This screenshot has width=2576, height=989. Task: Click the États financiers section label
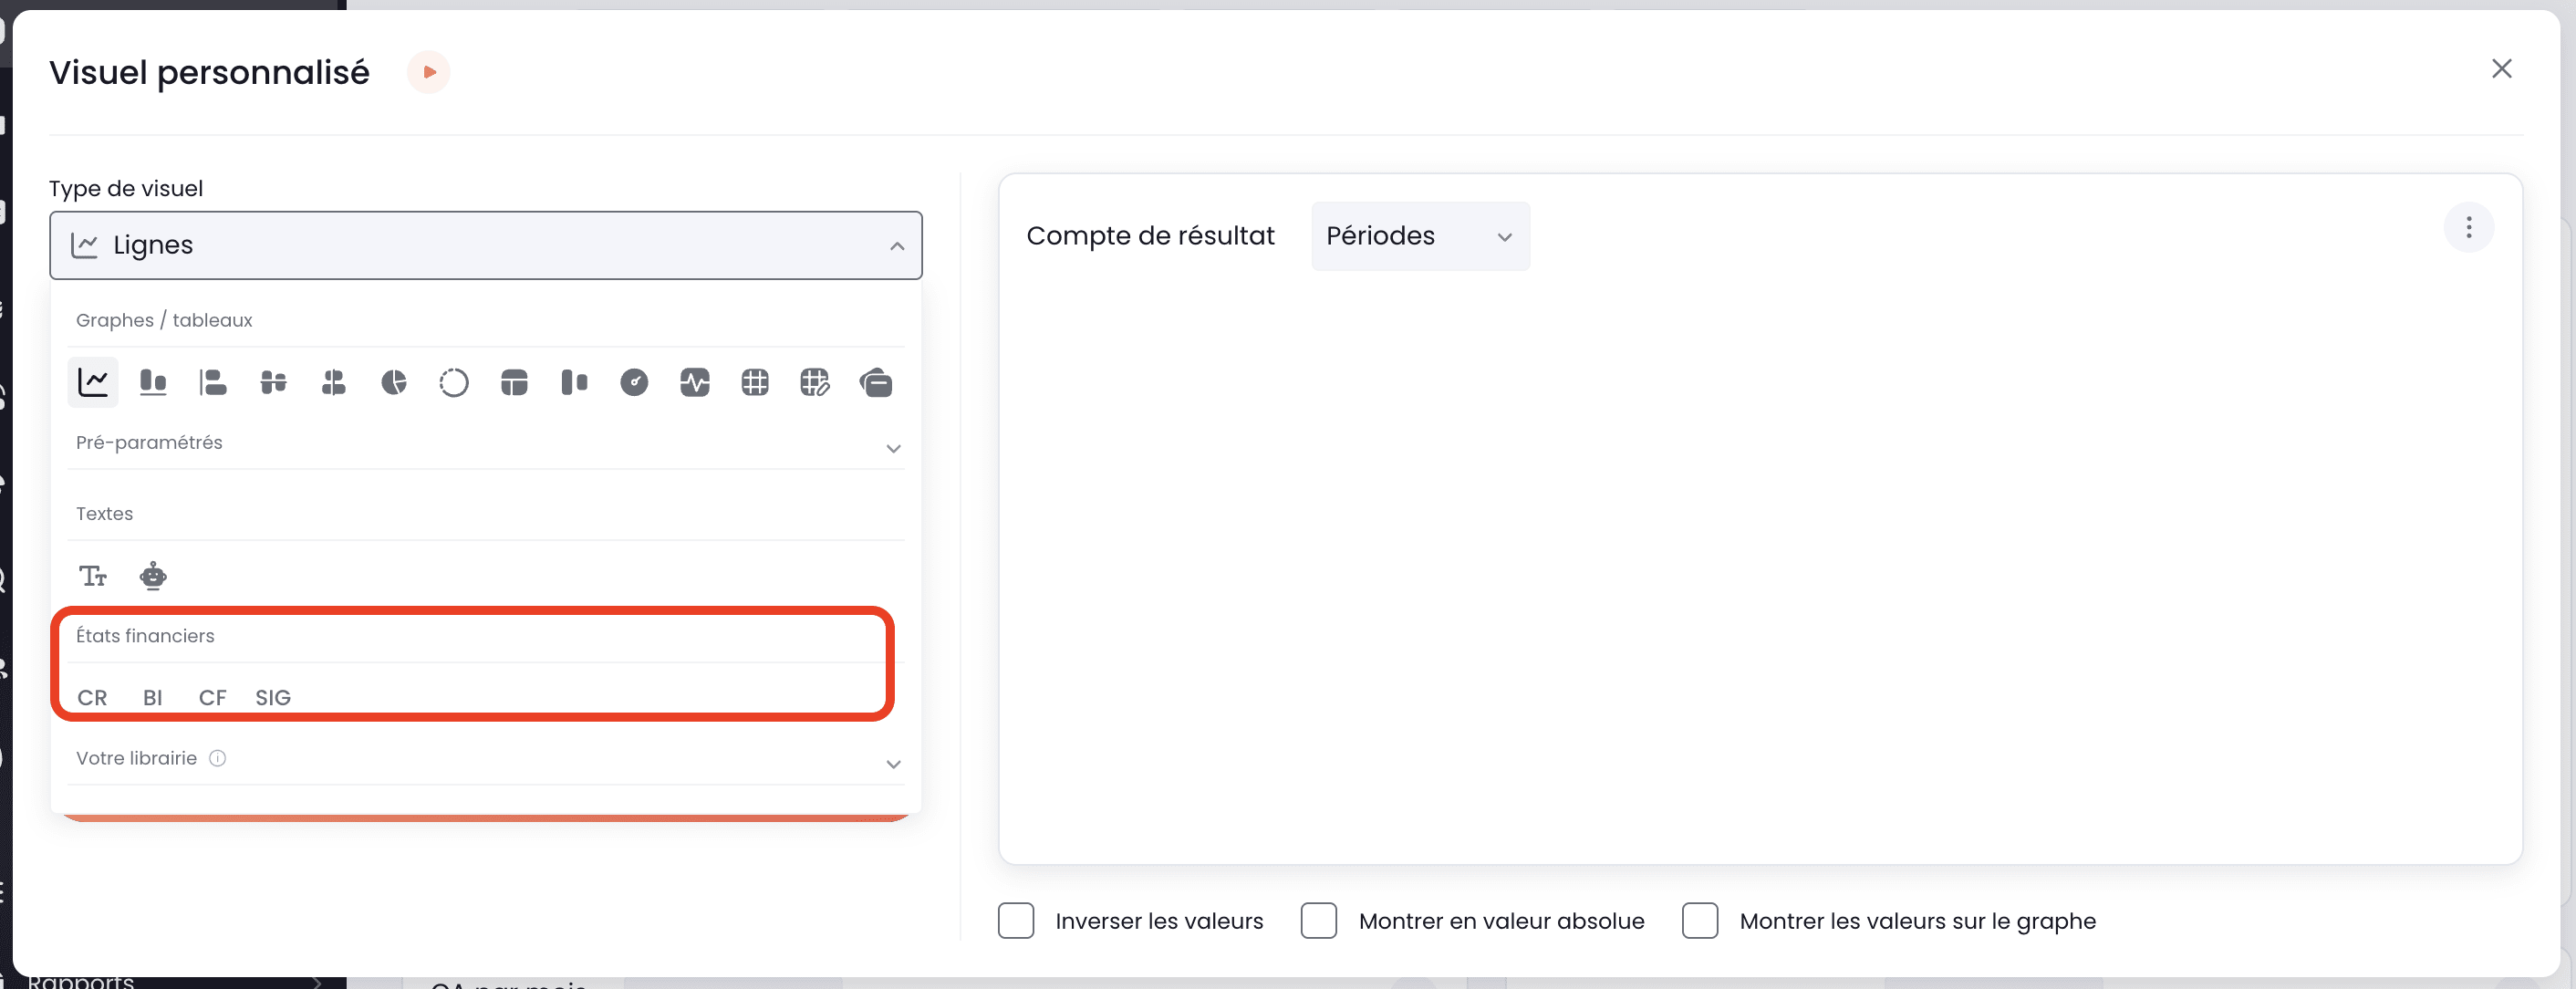(x=145, y=636)
